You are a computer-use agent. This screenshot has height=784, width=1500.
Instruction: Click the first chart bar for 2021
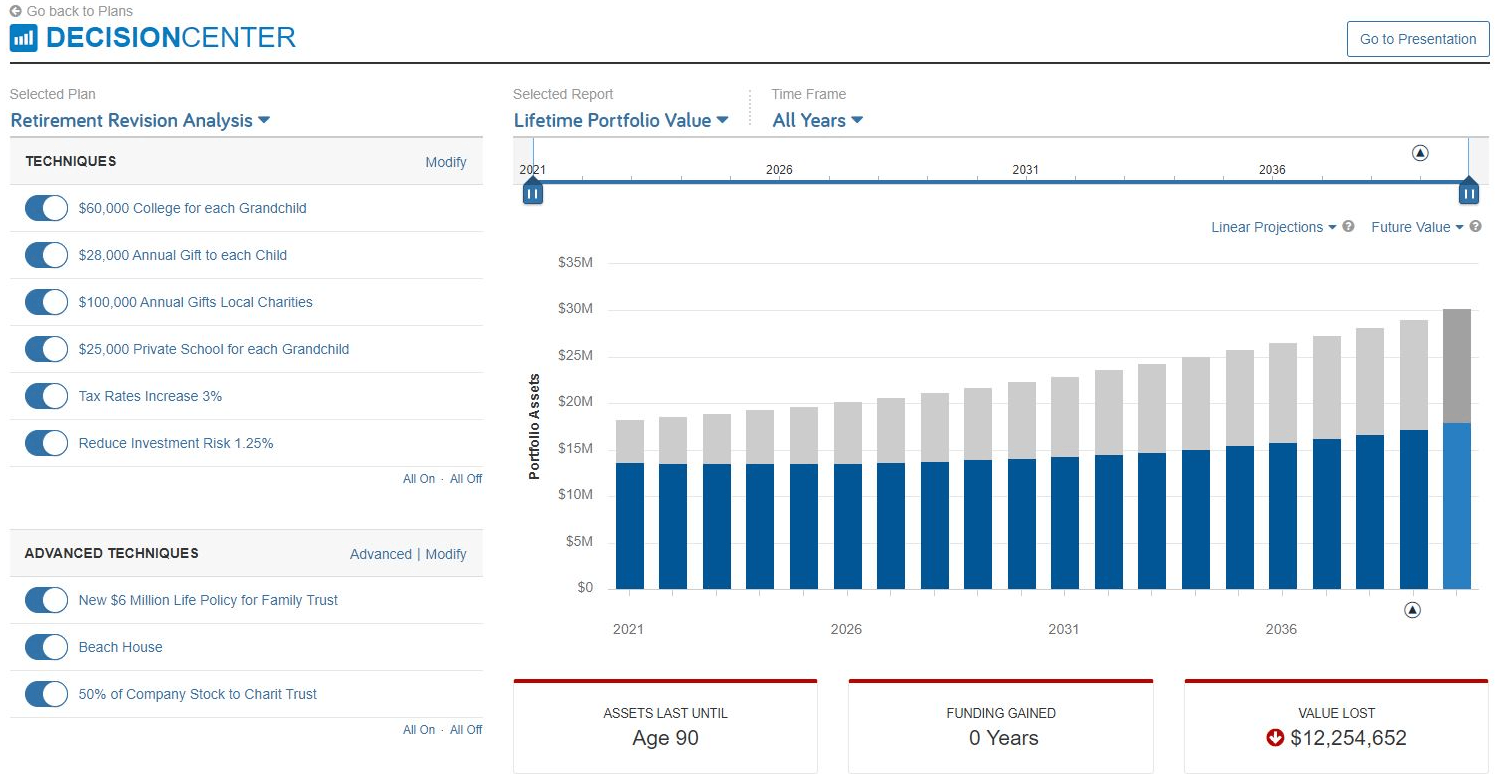(x=630, y=504)
